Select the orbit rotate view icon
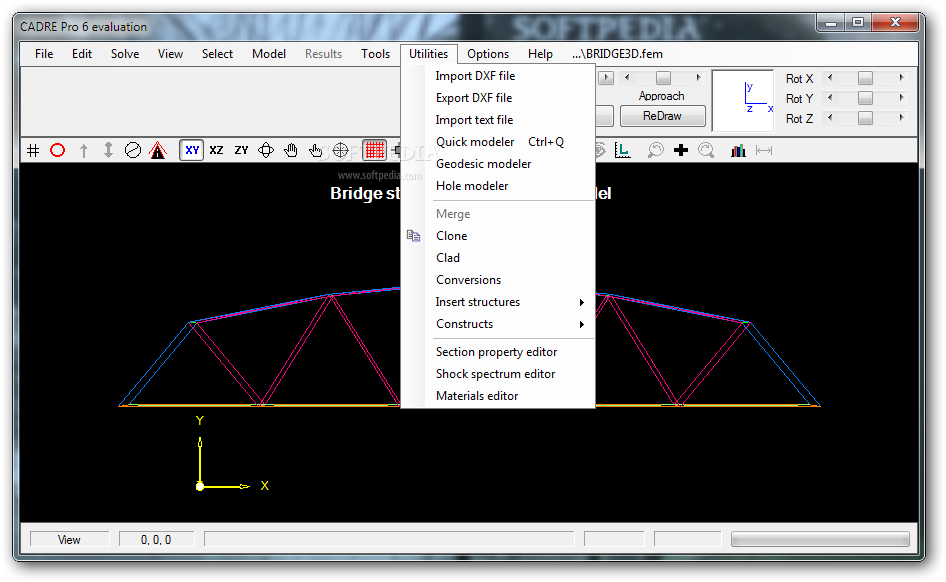Viewport: 946px width, 582px height. click(x=266, y=150)
